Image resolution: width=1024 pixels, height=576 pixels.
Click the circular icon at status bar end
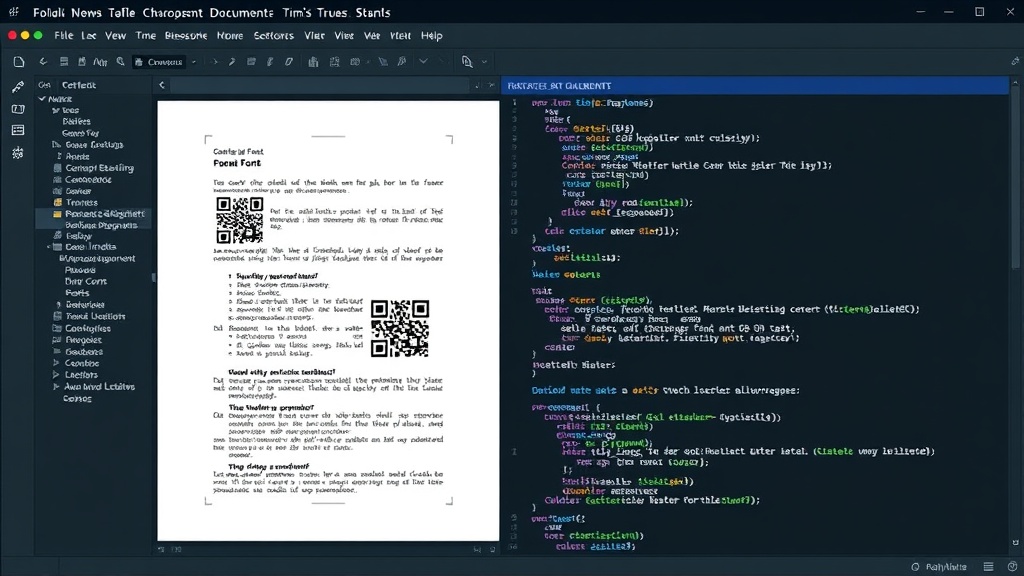pyautogui.click(x=1012, y=567)
